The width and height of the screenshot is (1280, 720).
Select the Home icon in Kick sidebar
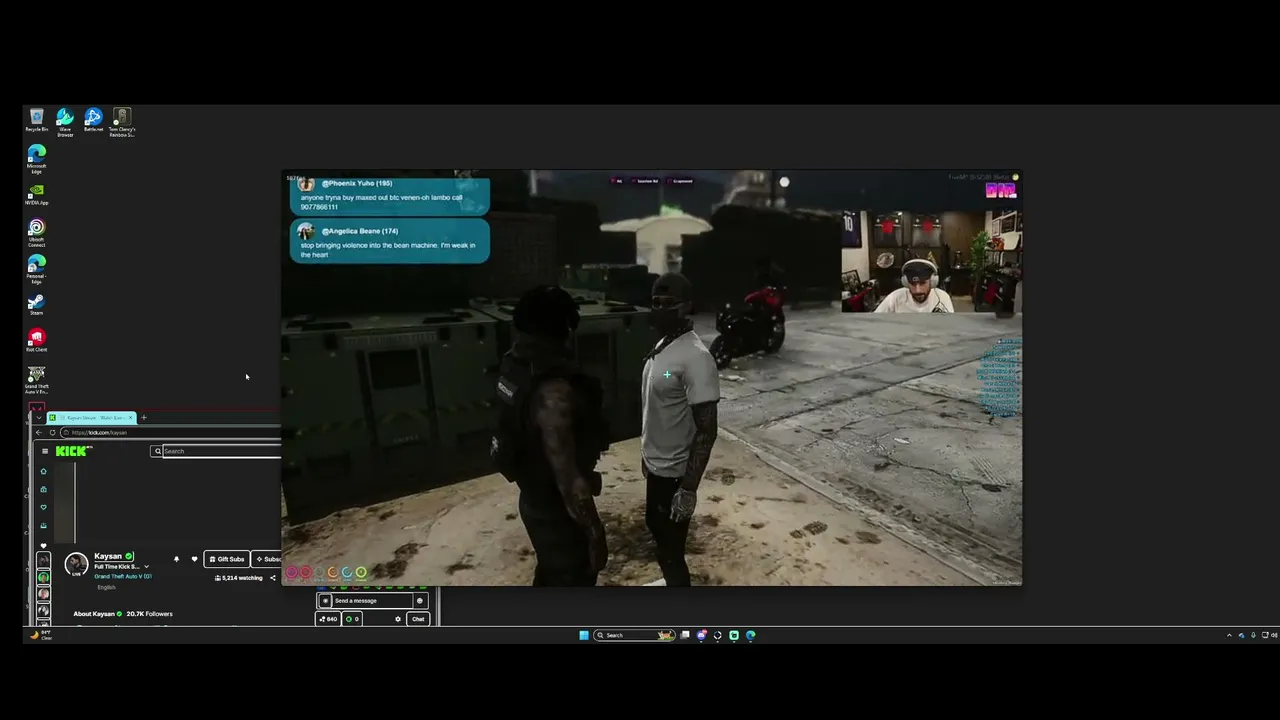(43, 471)
